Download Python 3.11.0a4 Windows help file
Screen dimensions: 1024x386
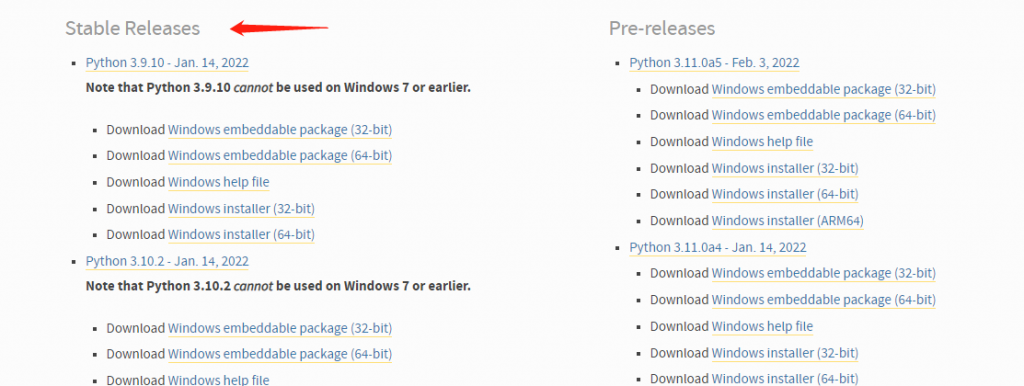coord(763,327)
